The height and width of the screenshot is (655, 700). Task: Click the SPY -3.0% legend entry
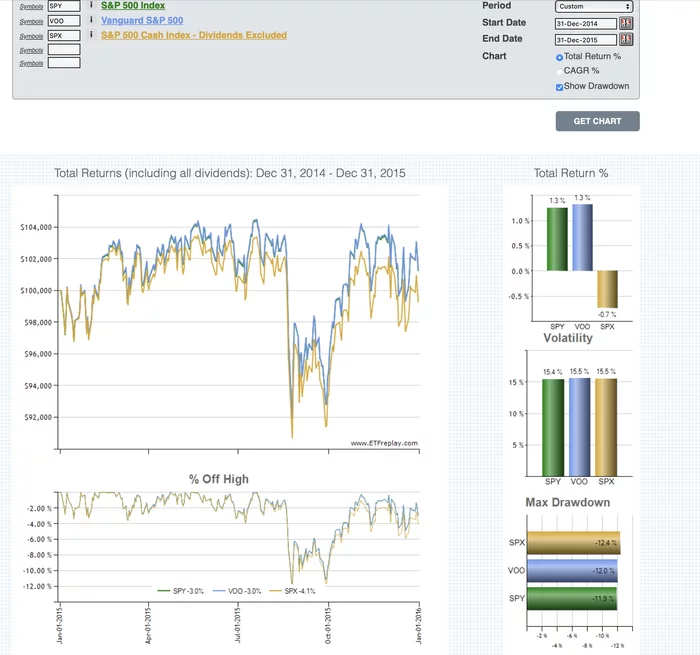pos(181,591)
